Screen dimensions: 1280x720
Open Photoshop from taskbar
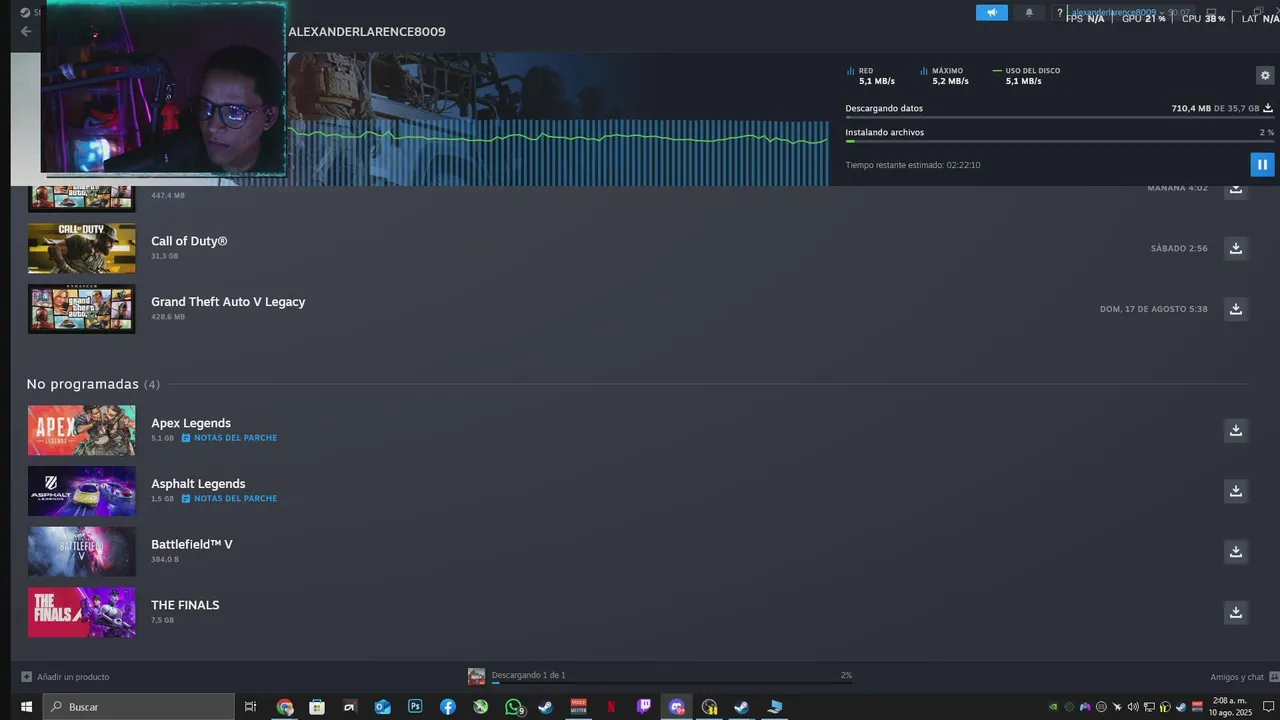(415, 707)
